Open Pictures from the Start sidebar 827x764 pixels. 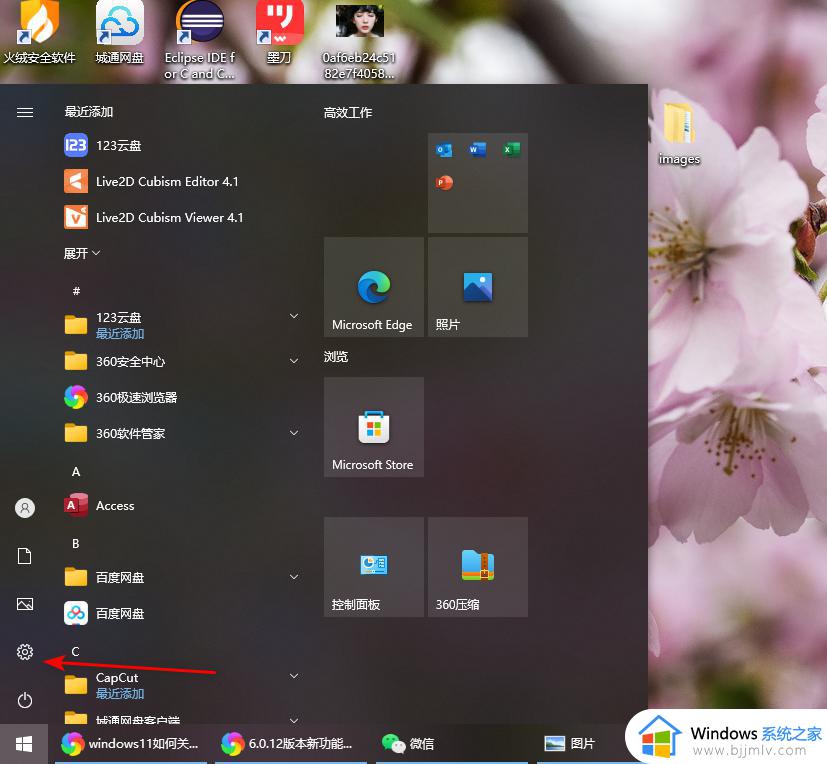25,604
